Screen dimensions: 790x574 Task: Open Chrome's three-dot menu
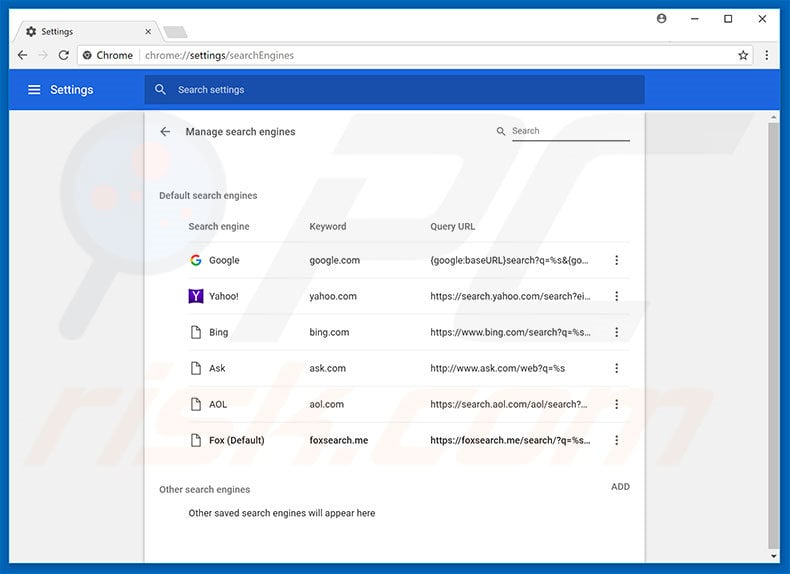click(x=766, y=55)
